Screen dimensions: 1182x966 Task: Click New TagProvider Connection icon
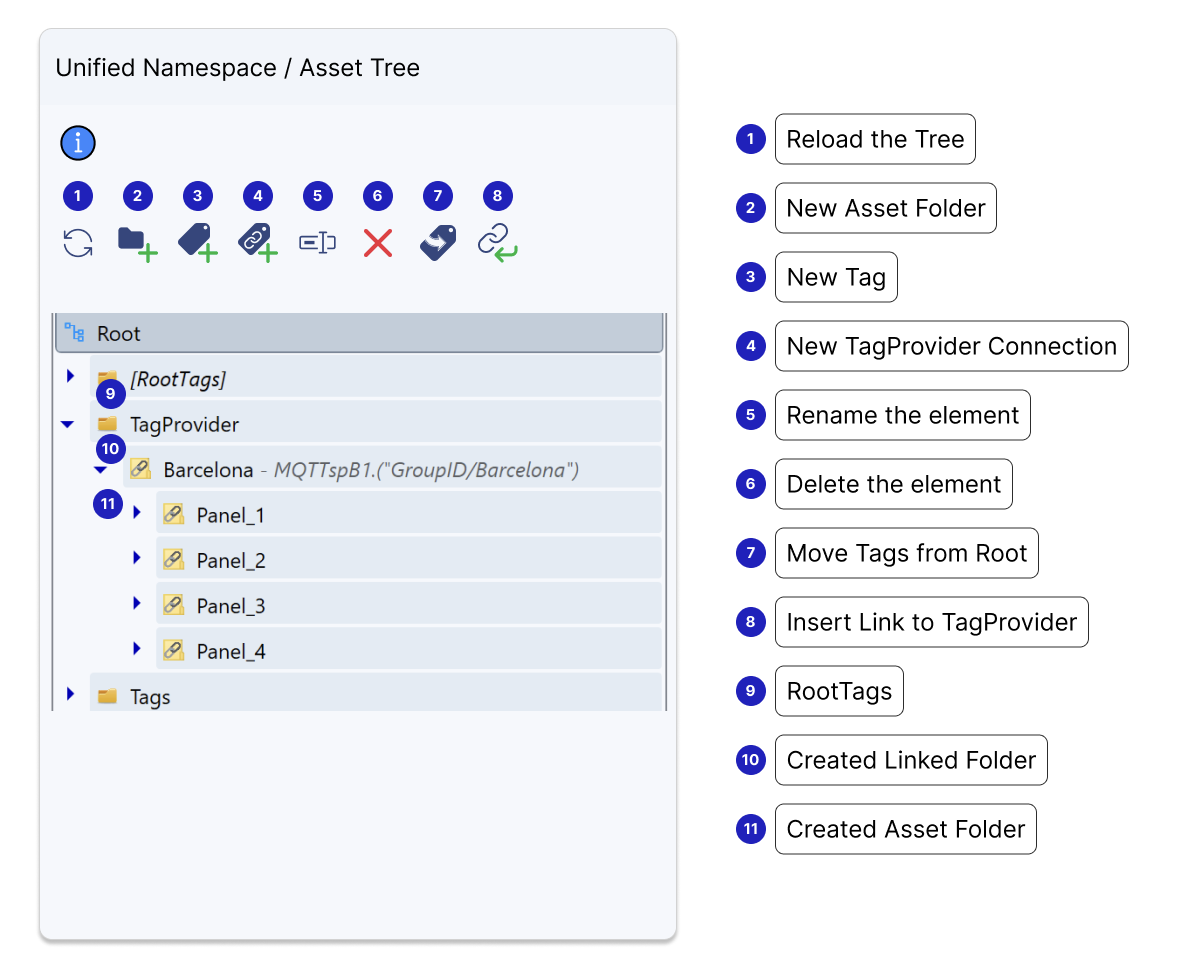pos(257,243)
